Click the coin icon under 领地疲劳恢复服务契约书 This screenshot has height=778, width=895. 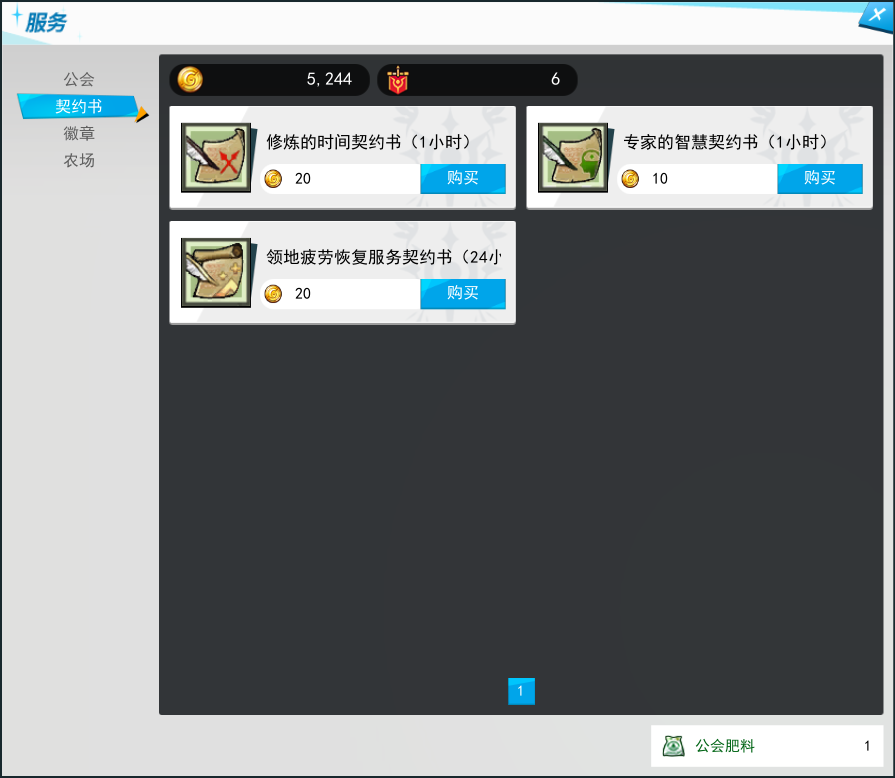273,294
